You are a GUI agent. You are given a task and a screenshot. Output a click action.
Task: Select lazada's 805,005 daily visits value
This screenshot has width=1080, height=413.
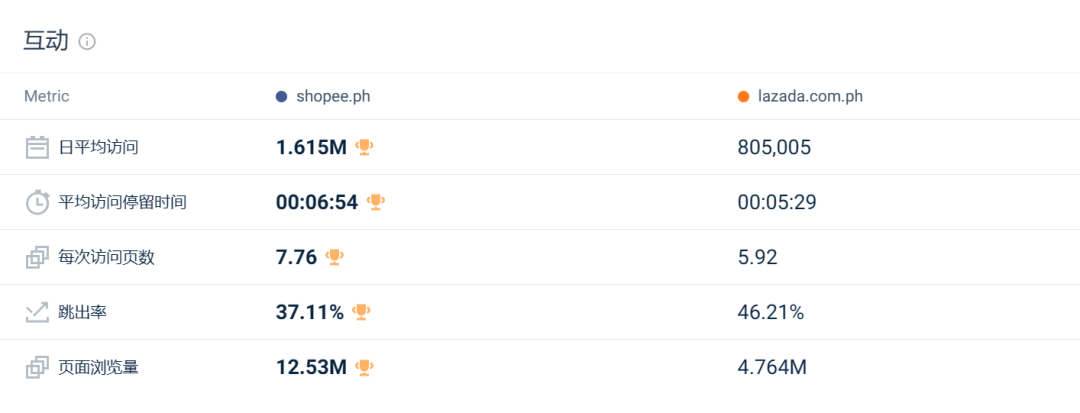[774, 147]
